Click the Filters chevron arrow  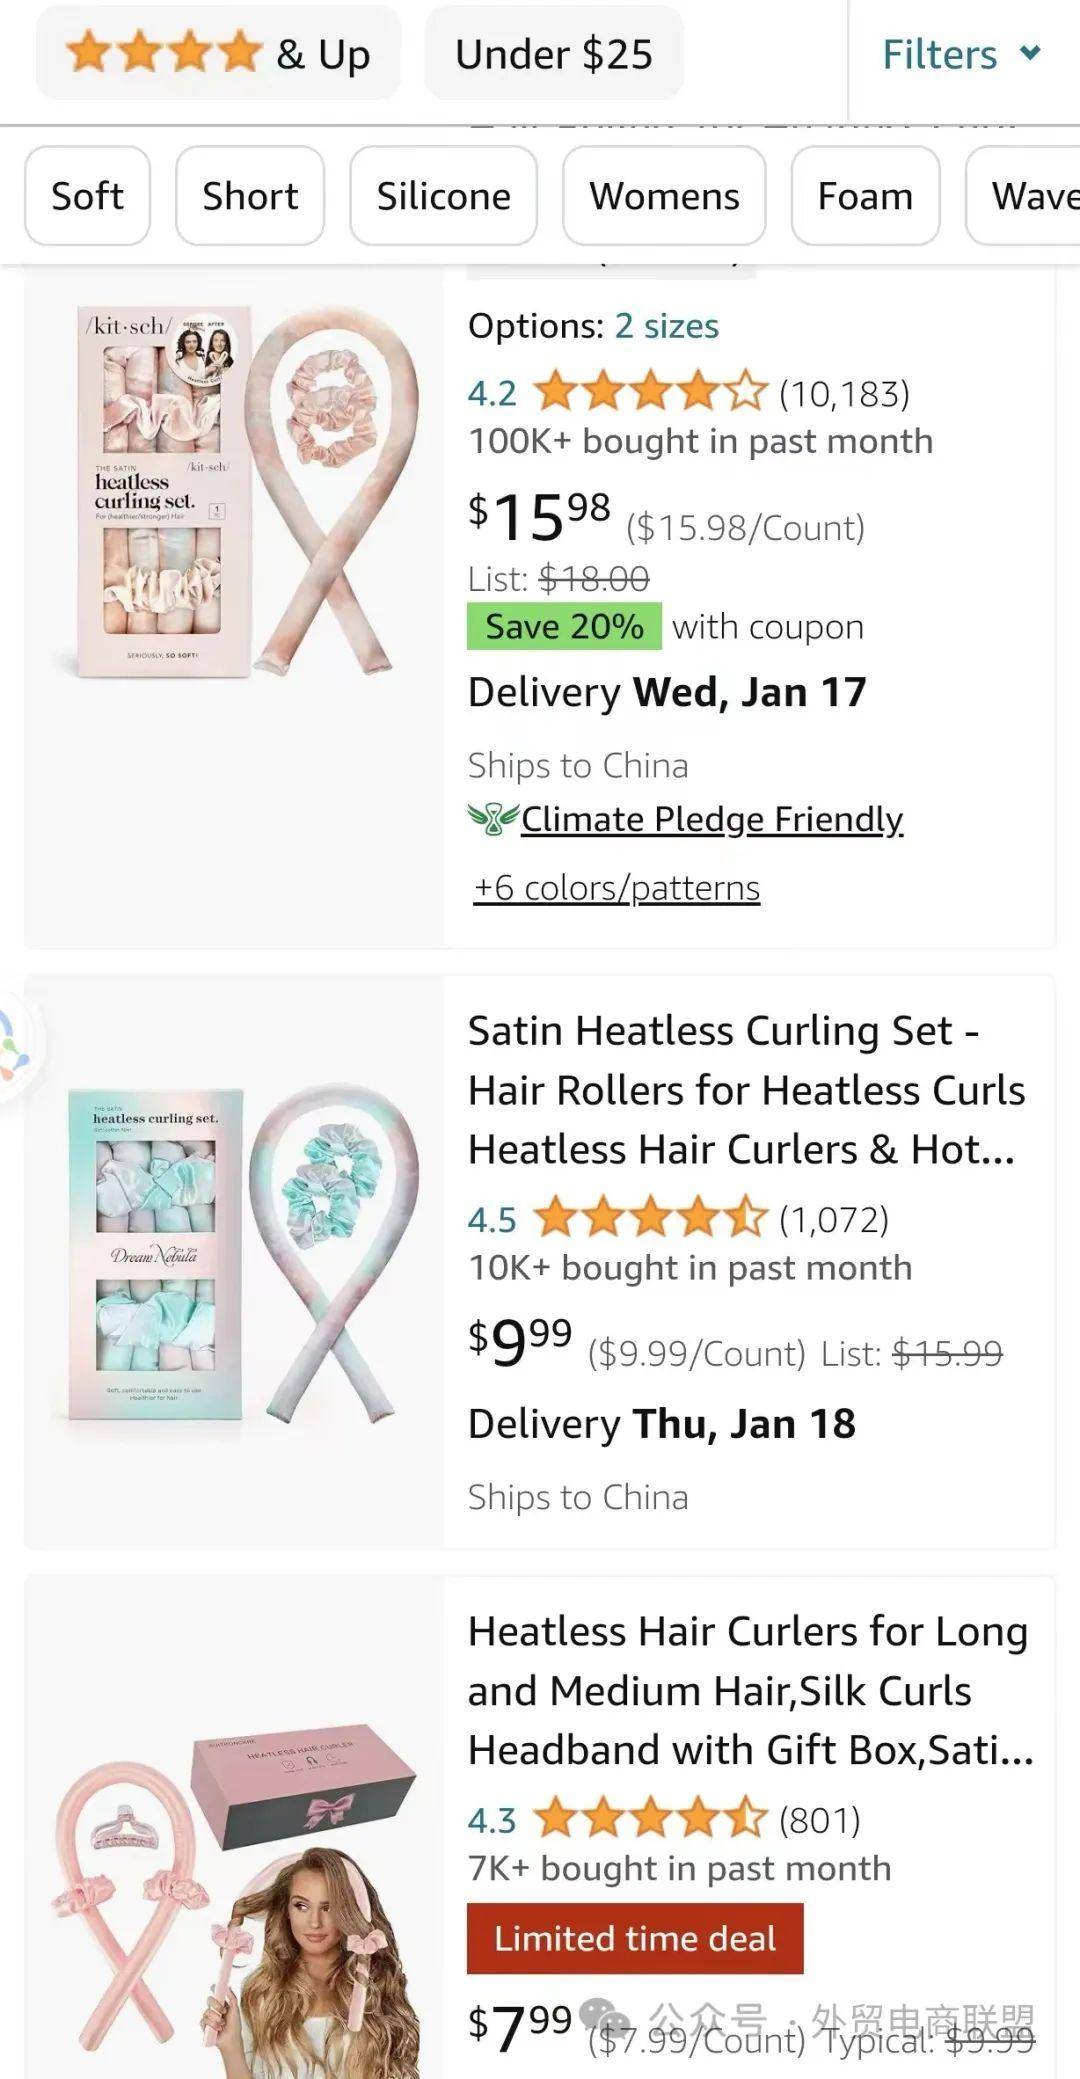(1030, 52)
